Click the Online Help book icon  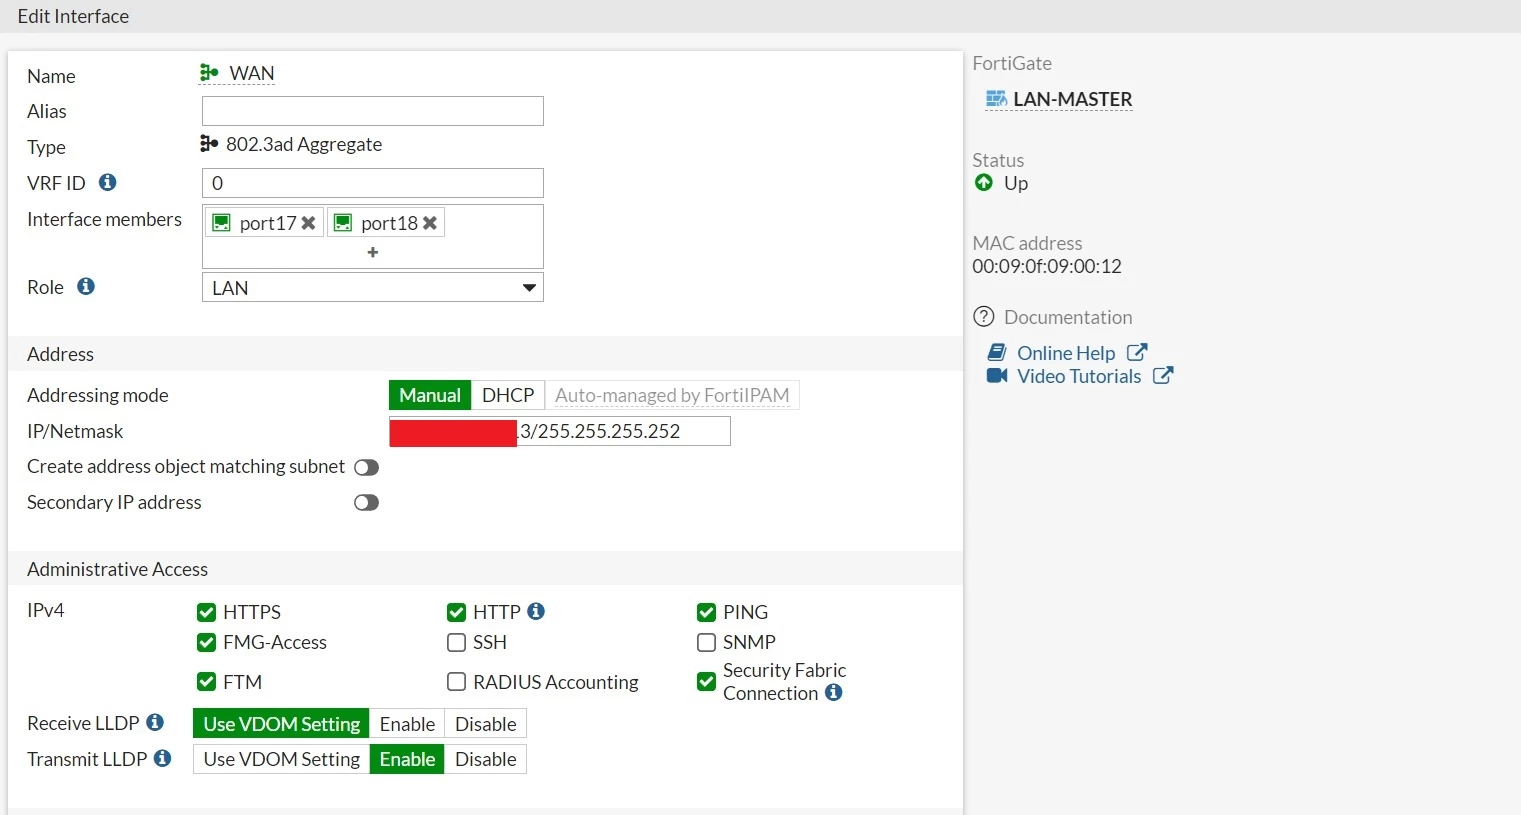pos(997,352)
